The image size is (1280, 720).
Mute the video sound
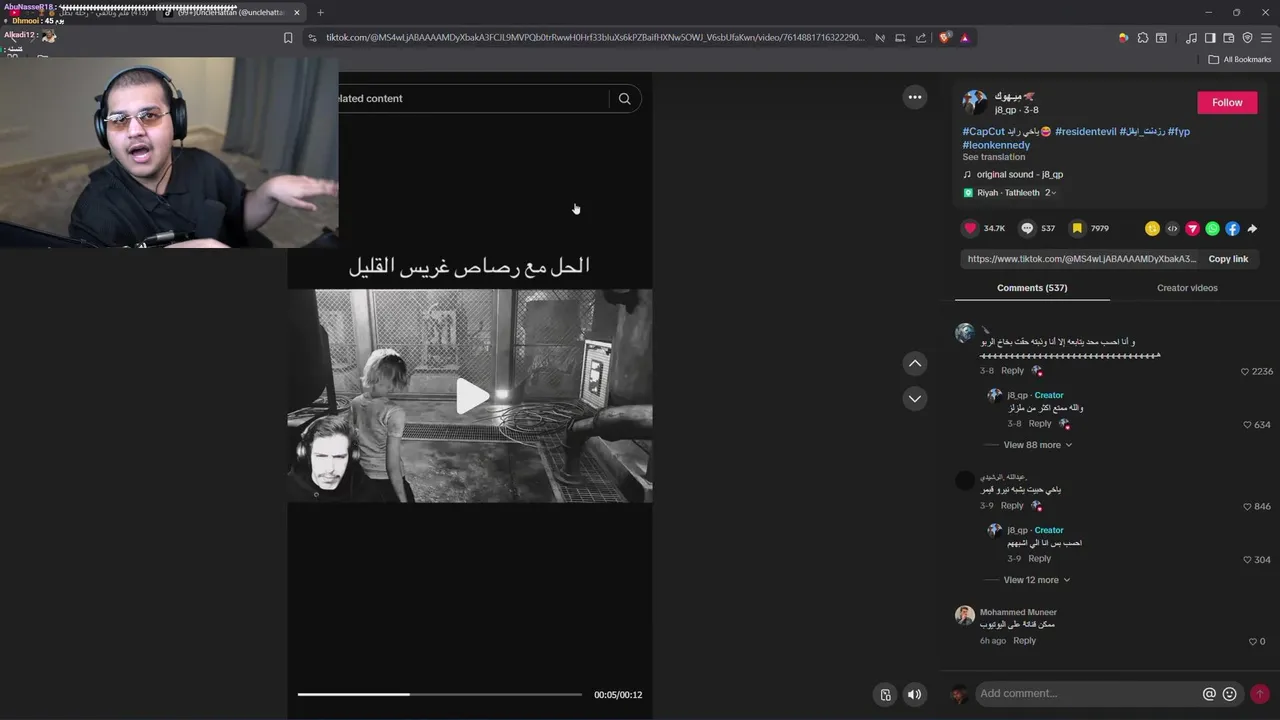click(x=914, y=694)
